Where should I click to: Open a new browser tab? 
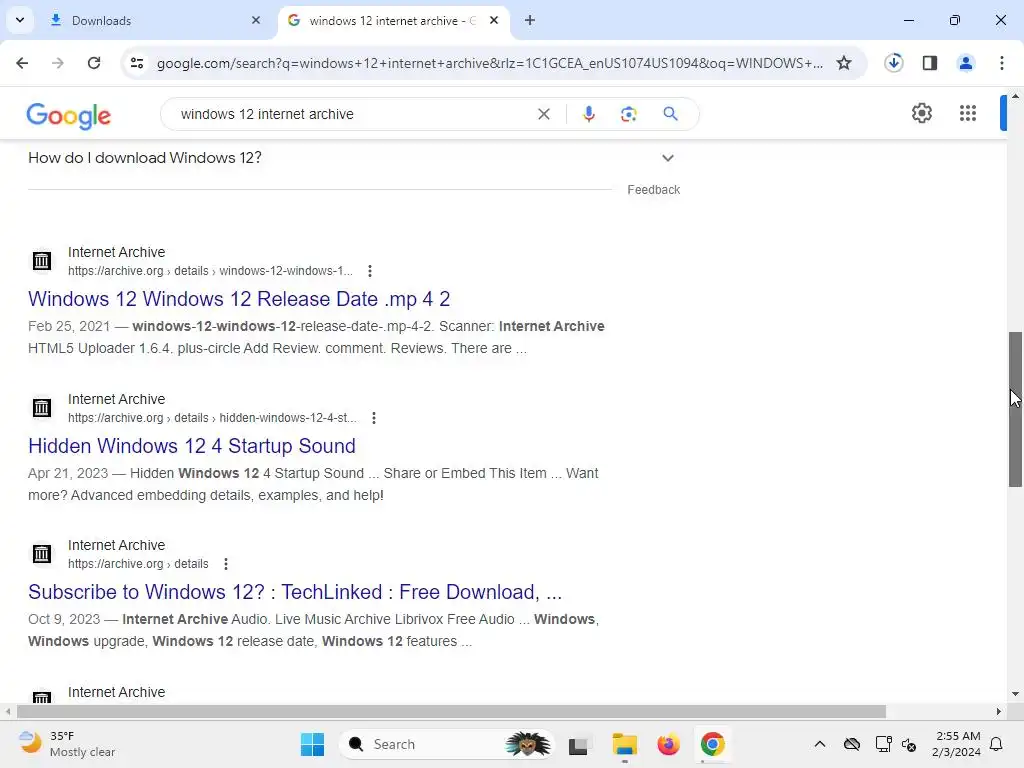click(x=530, y=20)
